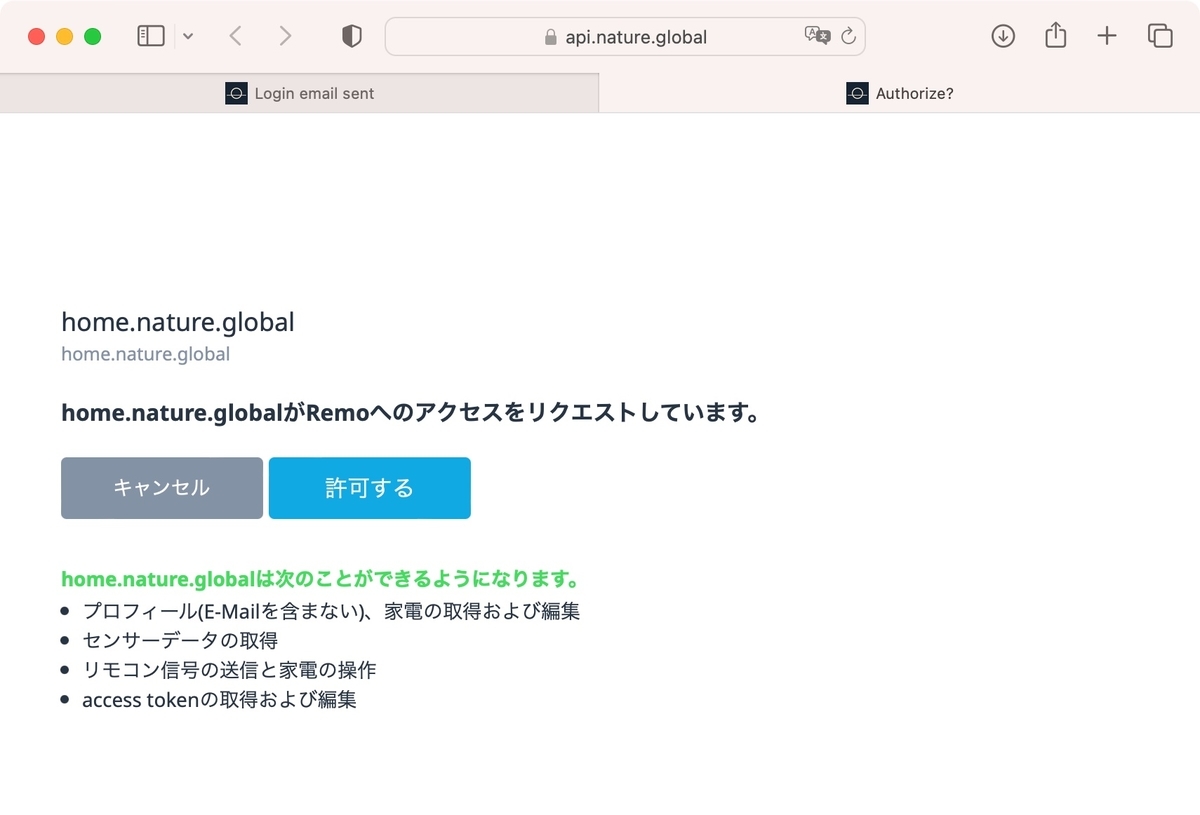Viewport: 1200px width, 815px height.
Task: Click the api.nature.global address bar
Action: point(625,37)
